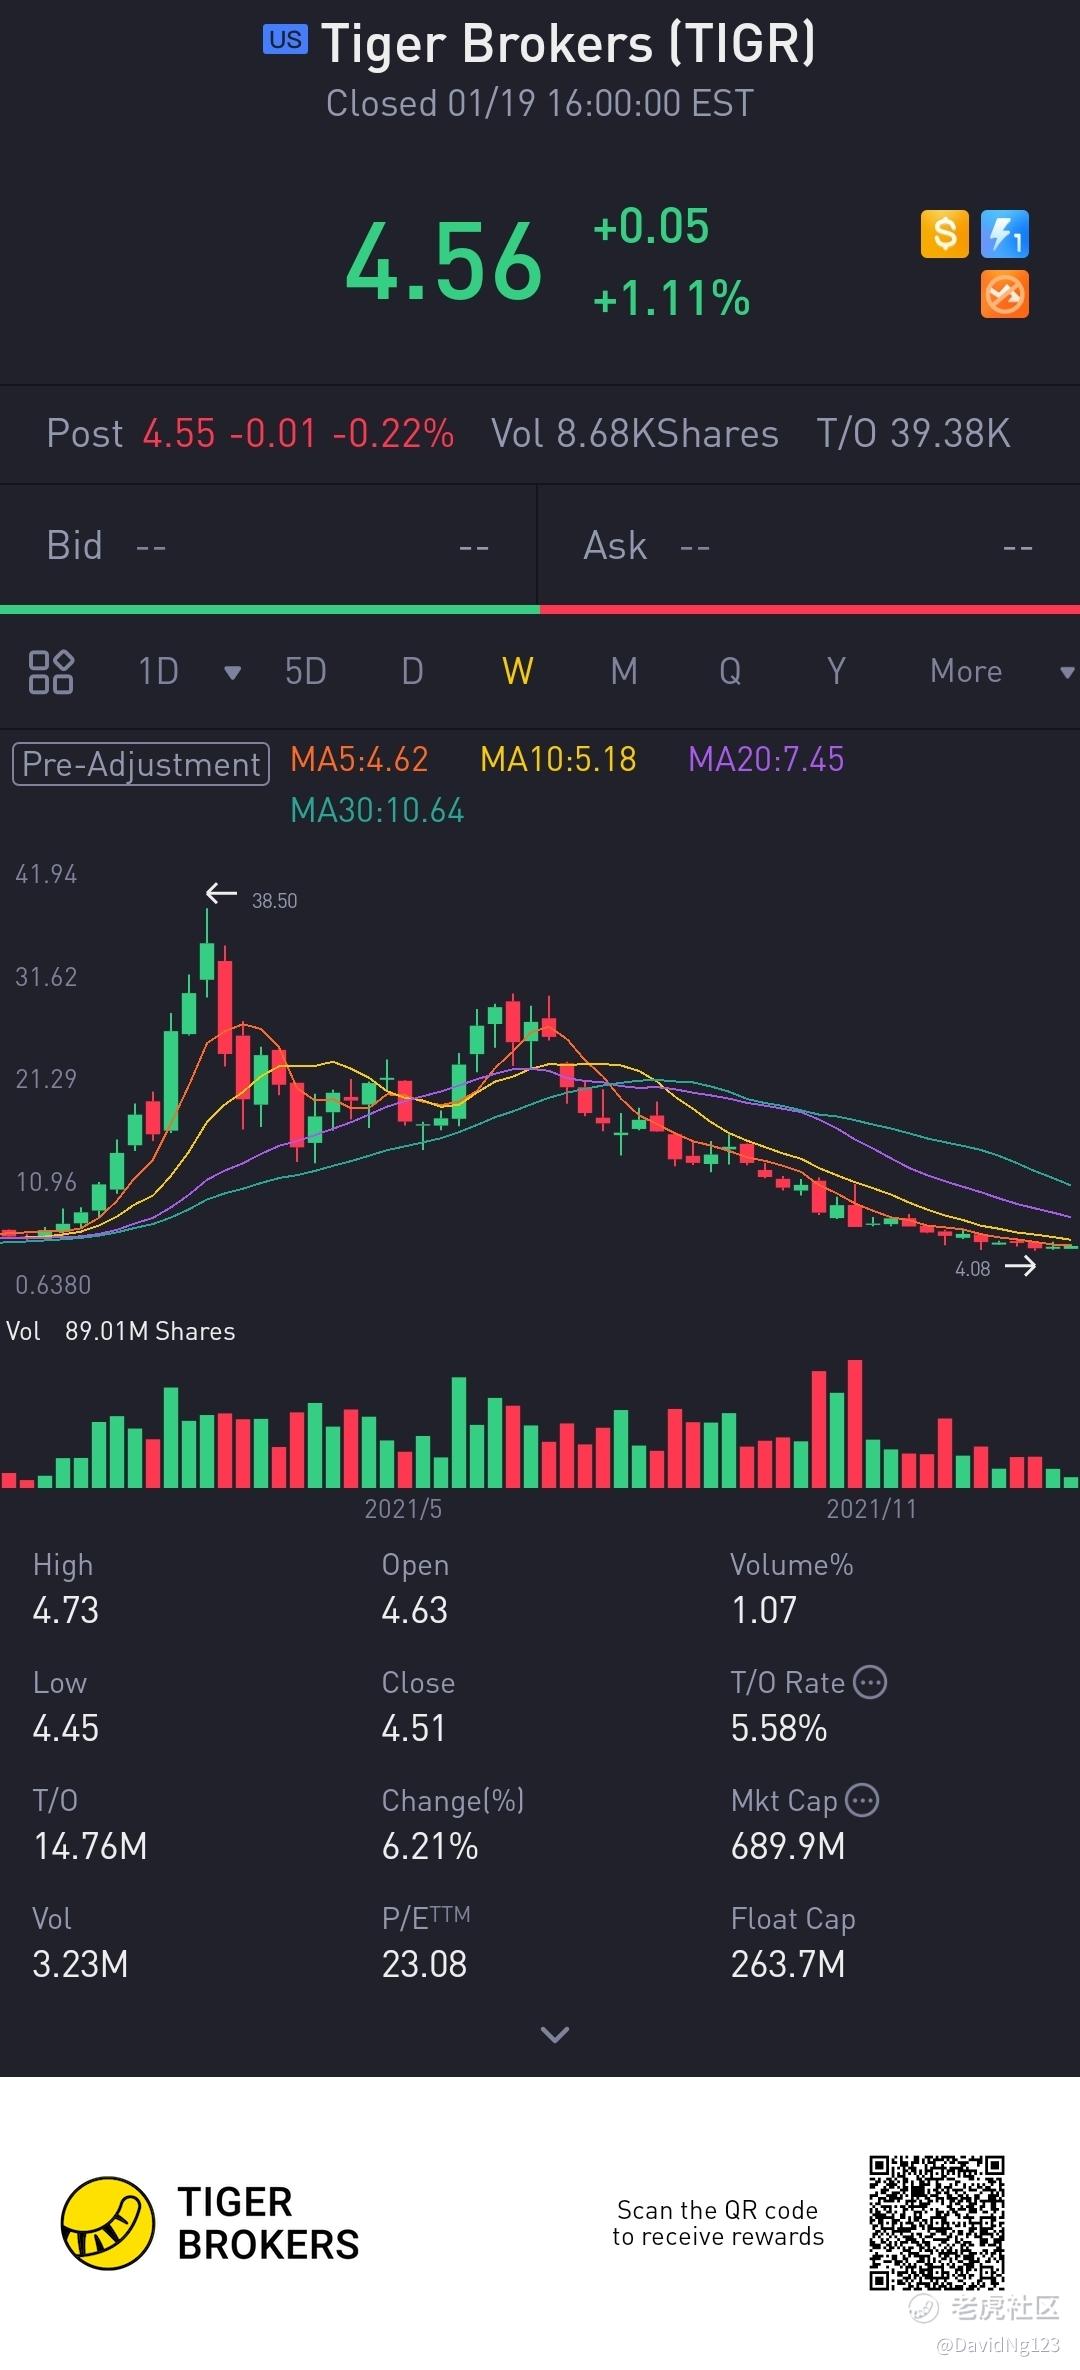Select the Y yearly chart tab

836,671
